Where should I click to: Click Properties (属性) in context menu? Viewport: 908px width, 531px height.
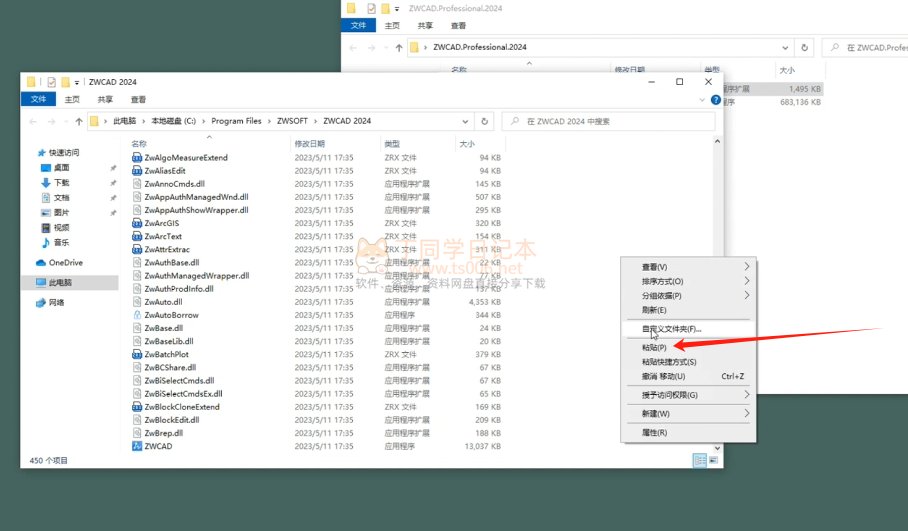point(654,432)
